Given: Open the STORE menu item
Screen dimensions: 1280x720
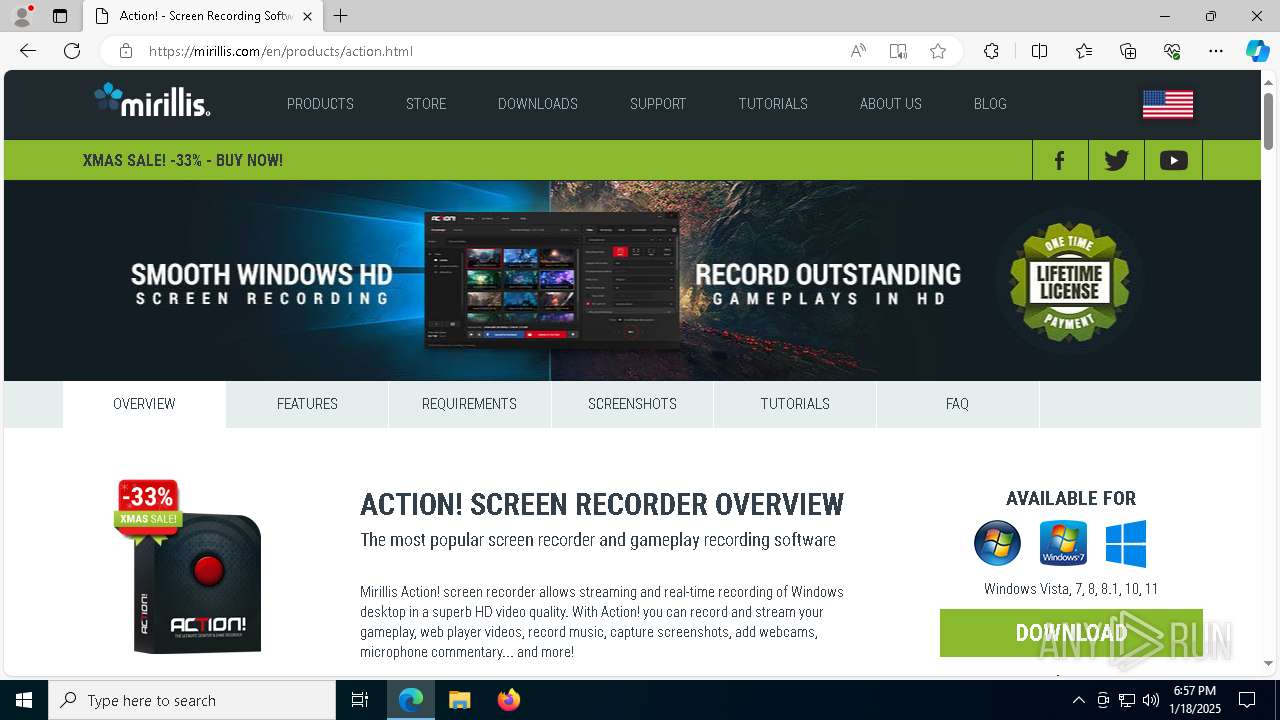Looking at the screenshot, I should [426, 104].
